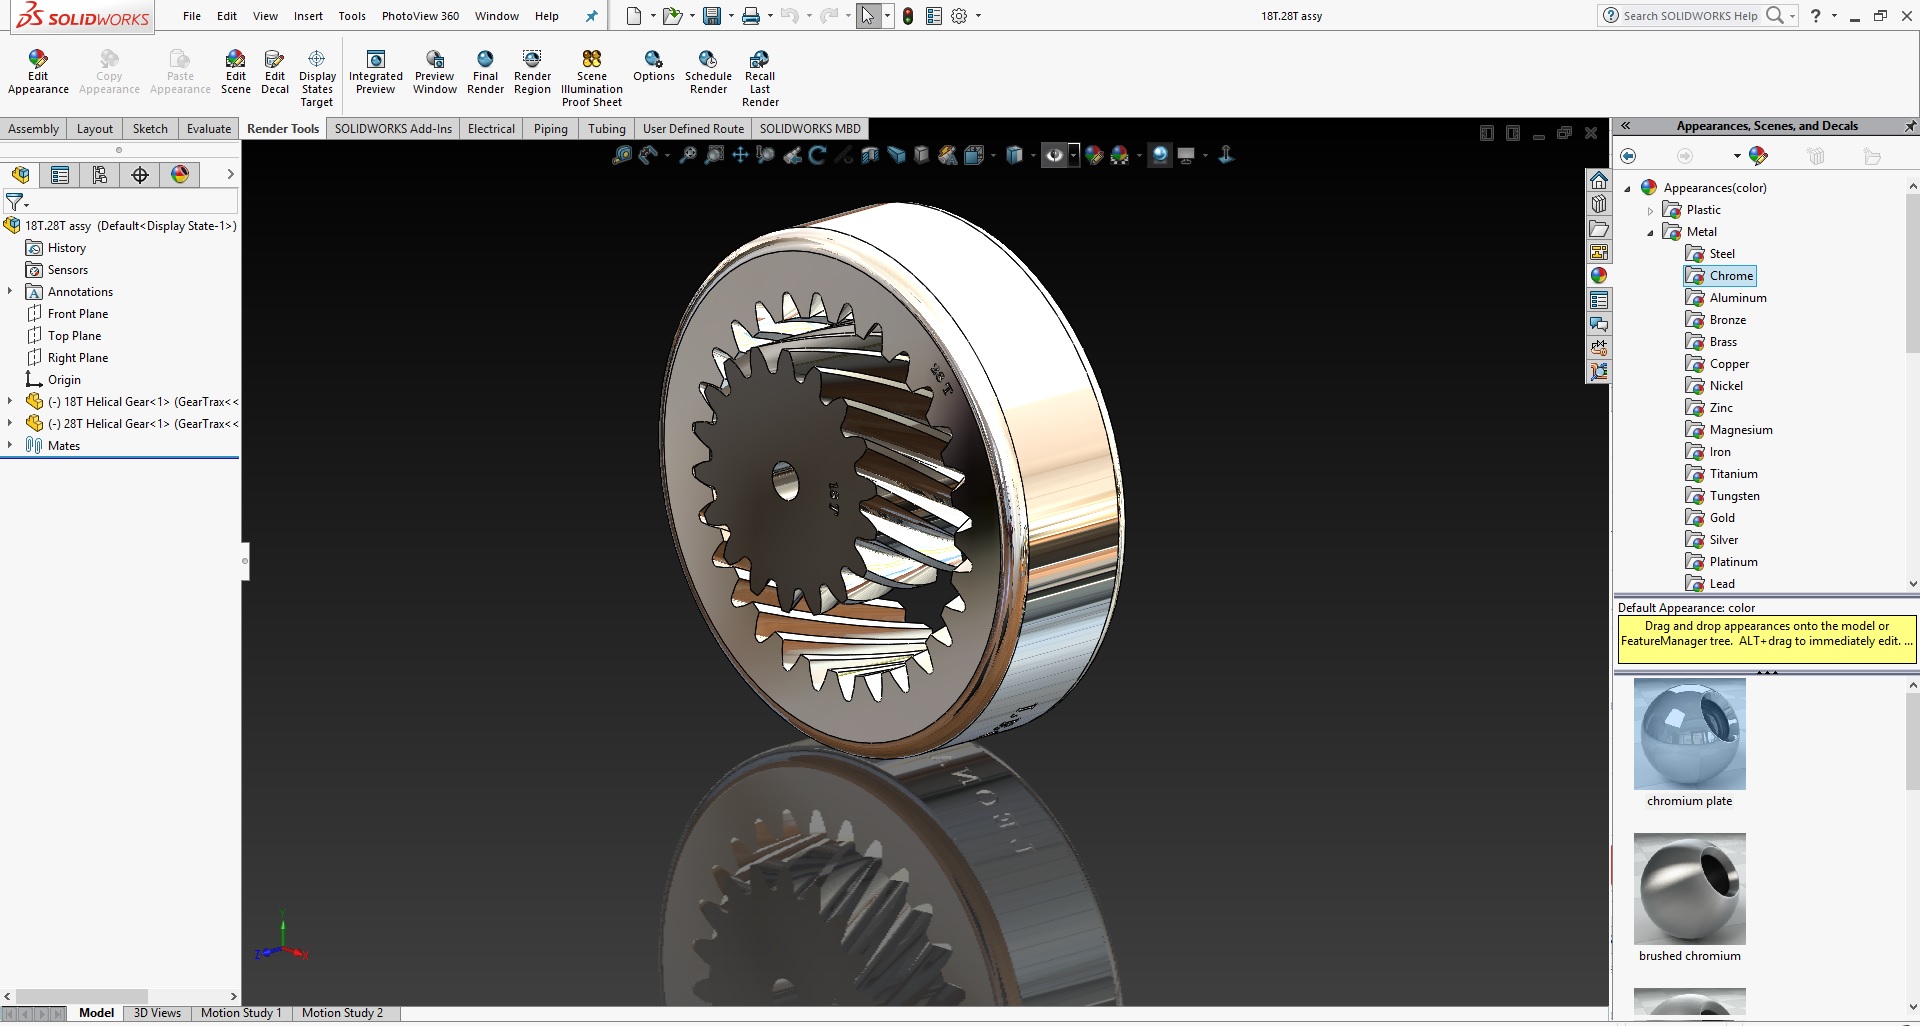
Task: Open the File Explorer task pane tab
Action: coord(1599,228)
